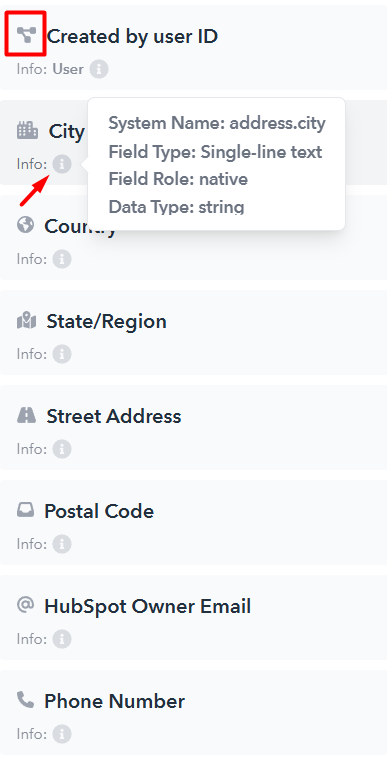Open the Postal Code info icon
The width and height of the screenshot is (387, 760).
[62, 544]
